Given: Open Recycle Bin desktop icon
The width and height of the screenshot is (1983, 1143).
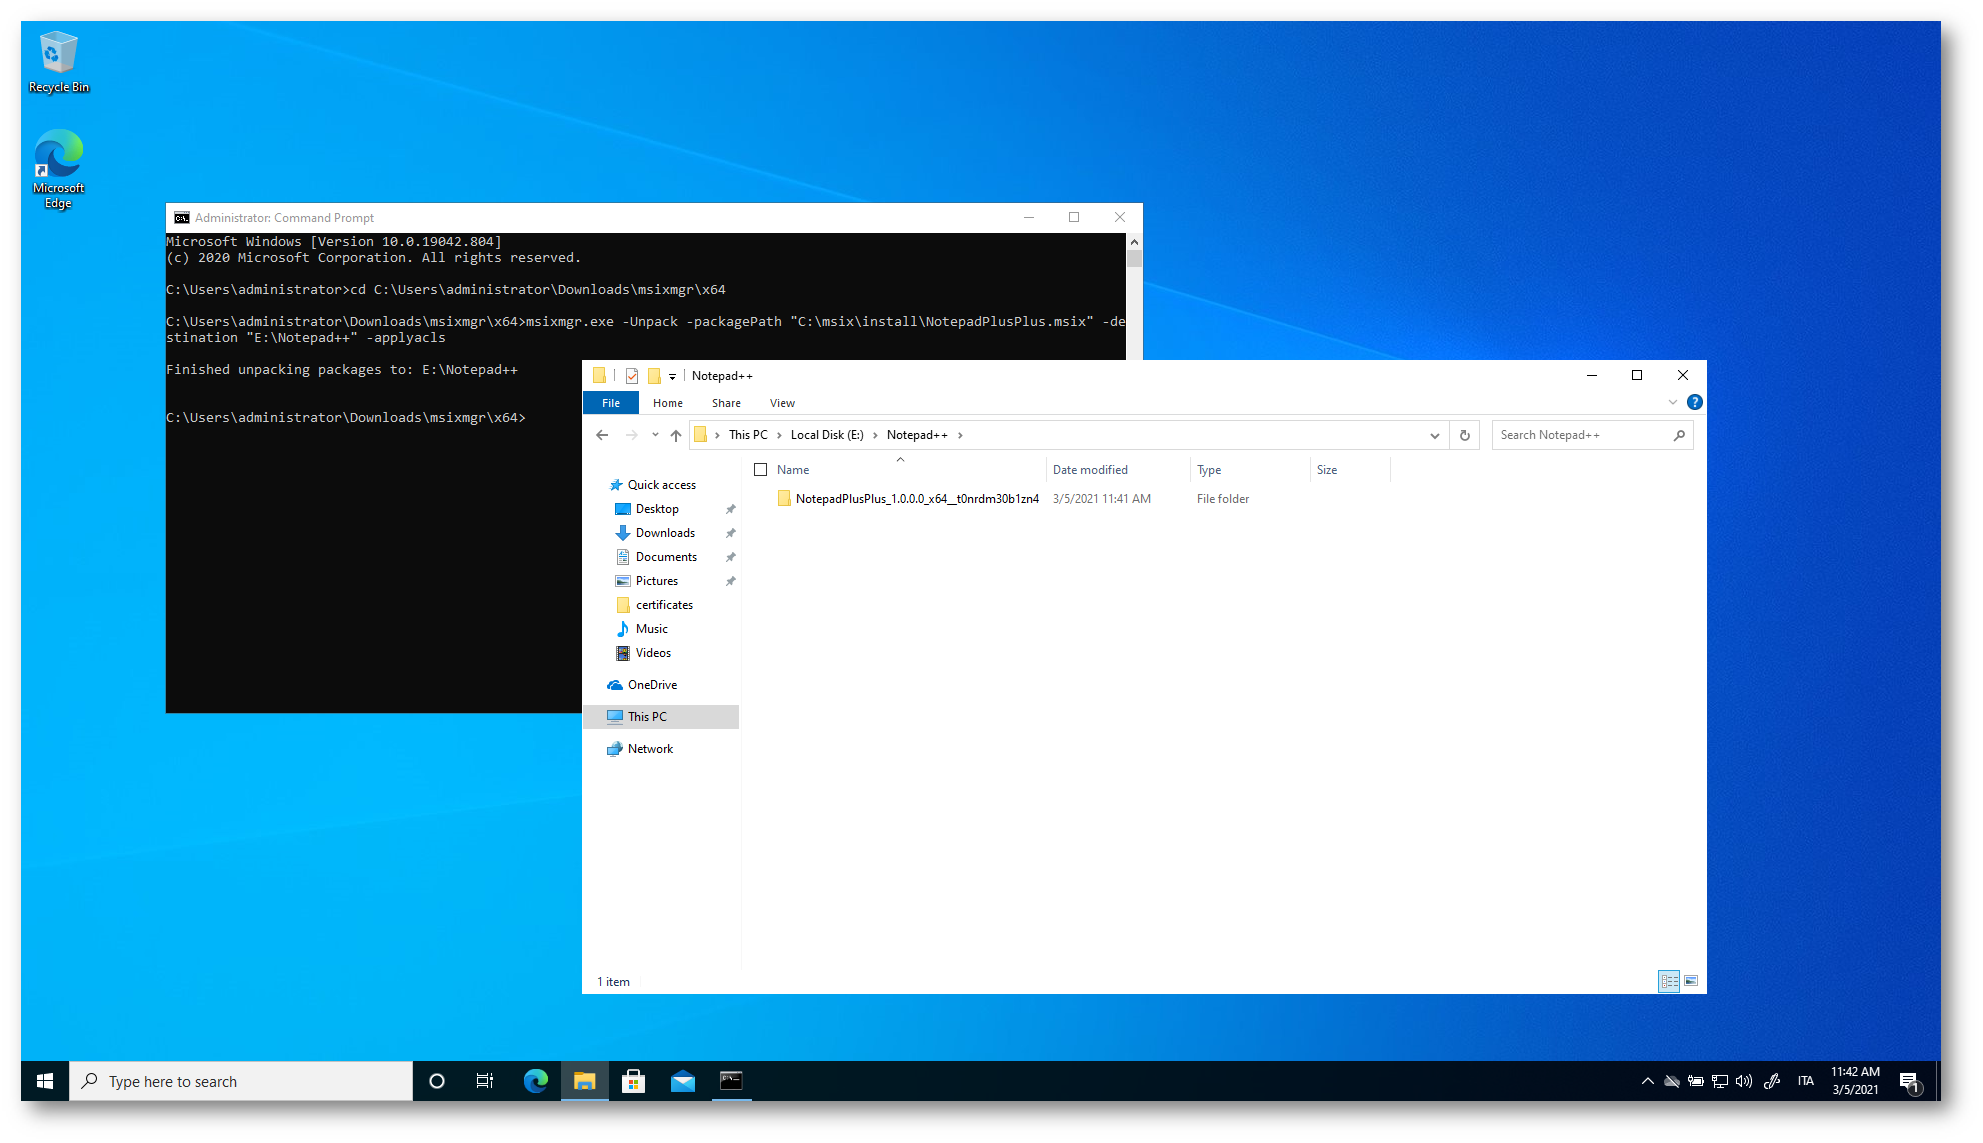Looking at the screenshot, I should (58, 62).
